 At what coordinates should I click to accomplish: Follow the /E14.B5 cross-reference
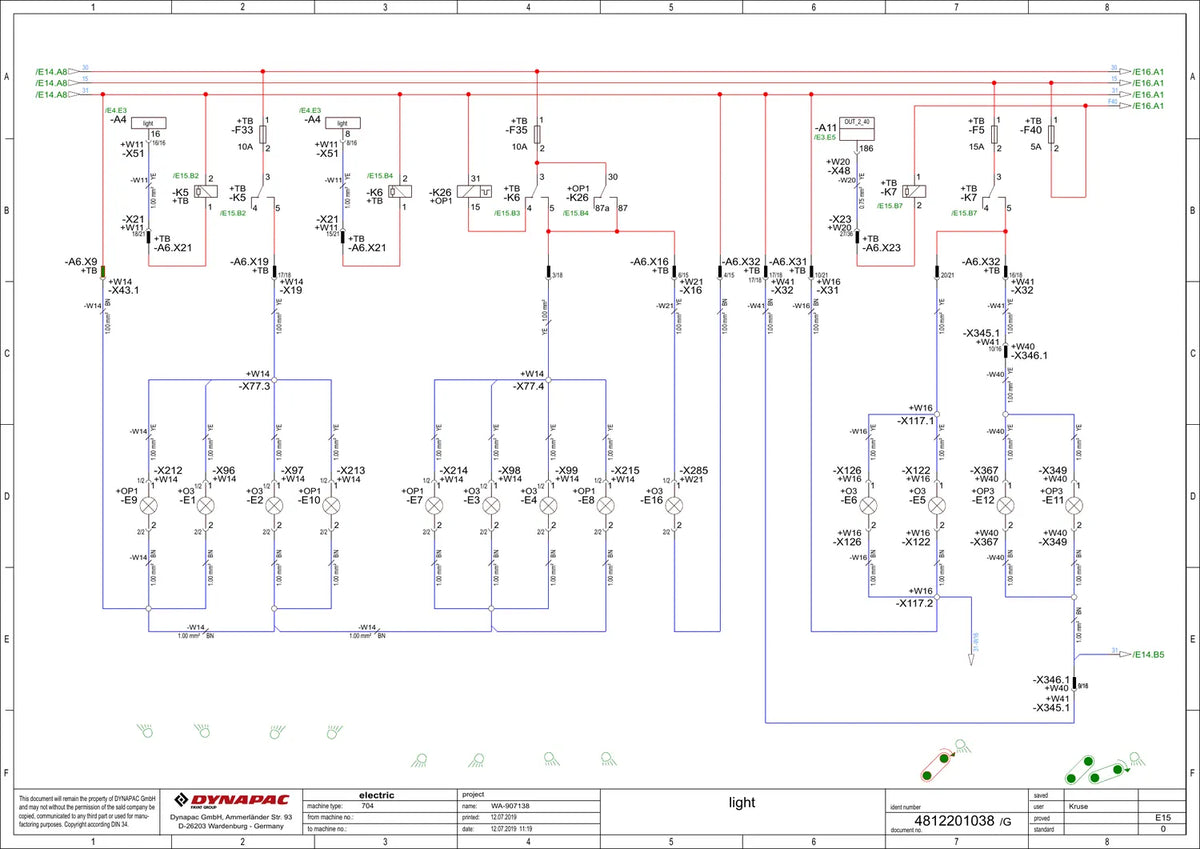tap(1150, 654)
